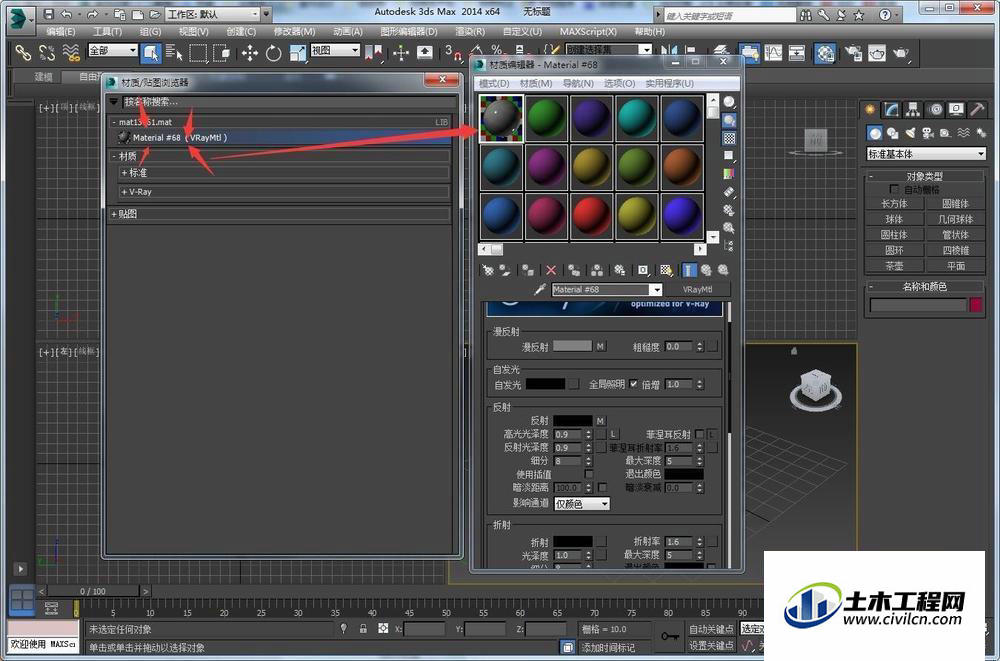Open the 影响通道 仅颜色 dropdown
1000x661 pixels.
(x=581, y=504)
